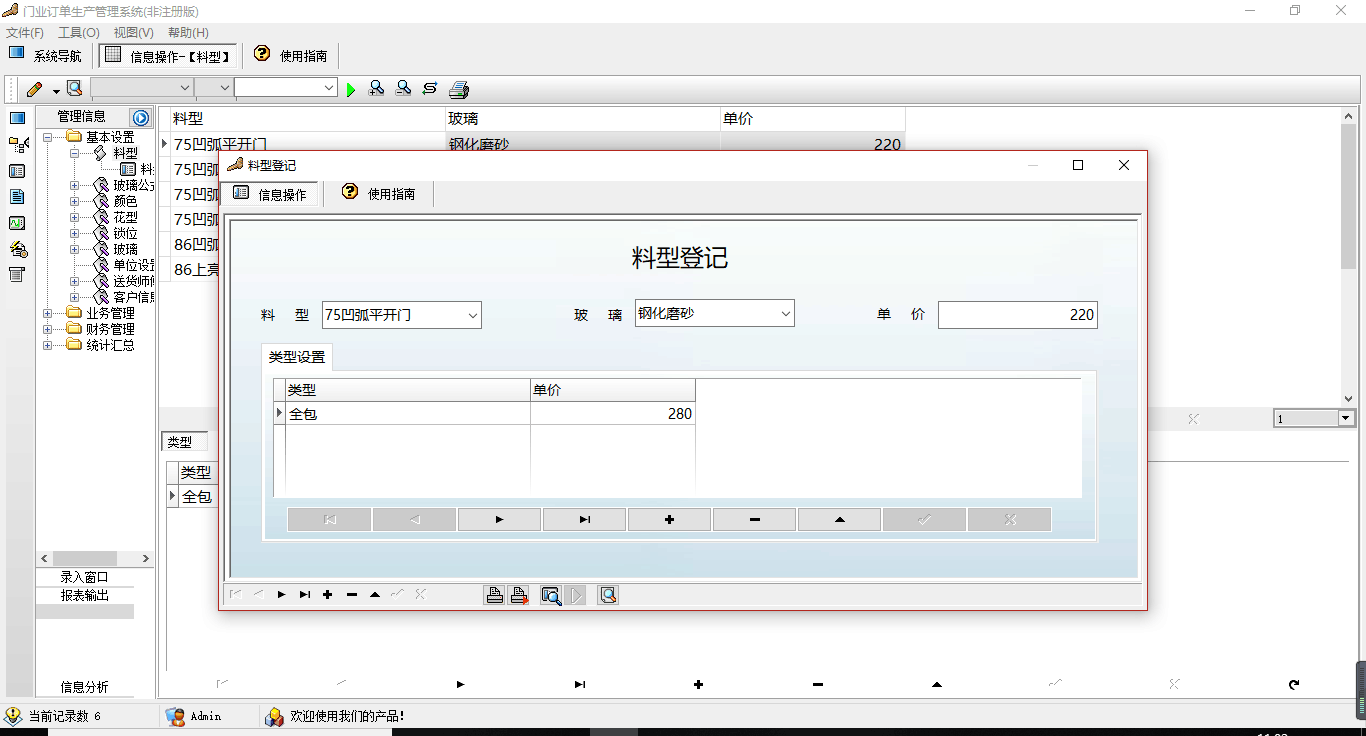This screenshot has width=1366, height=736.
Task: Click the green chart monitor icon in left sidebar
Action: tap(17, 223)
